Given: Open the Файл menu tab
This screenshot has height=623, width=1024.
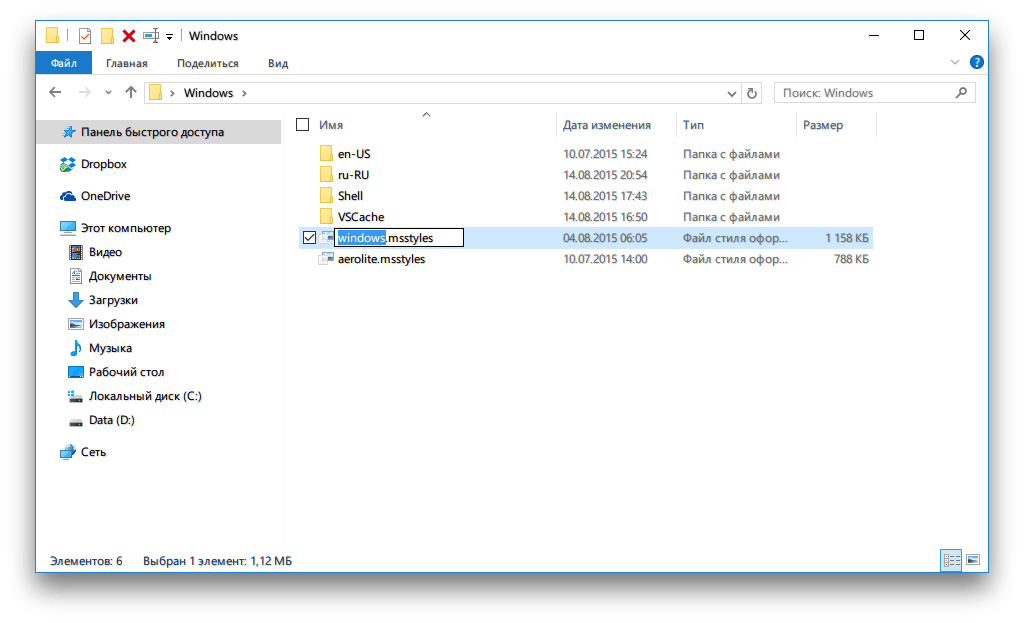Looking at the screenshot, I should tap(63, 63).
